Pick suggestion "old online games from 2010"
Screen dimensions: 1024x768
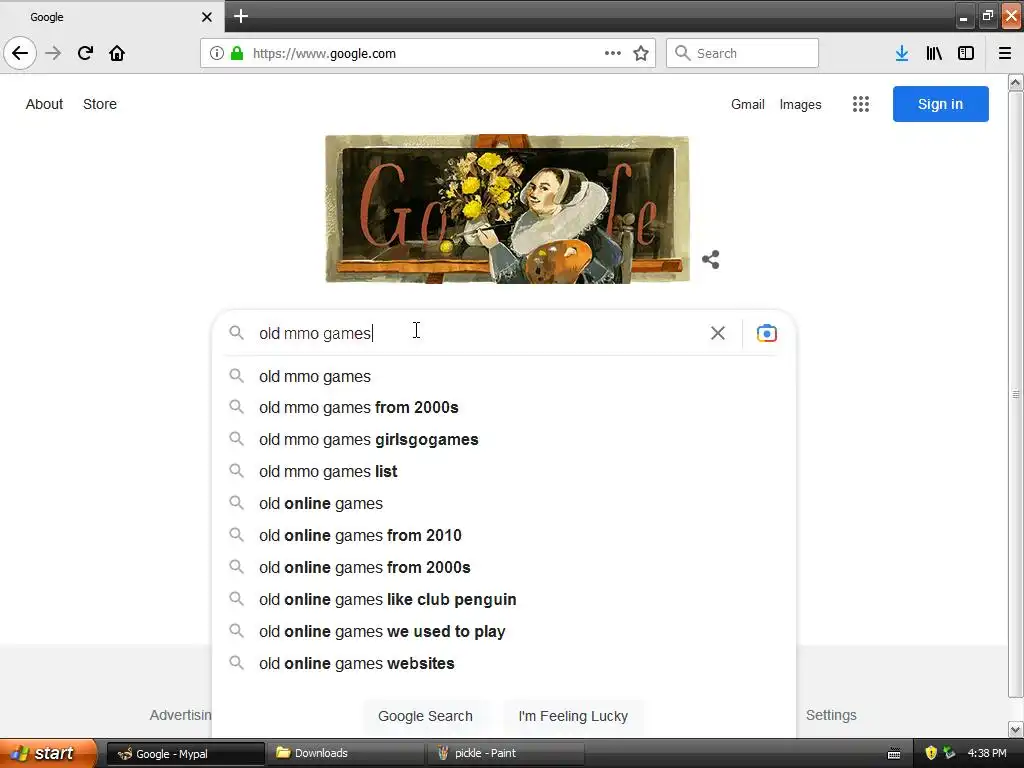(504, 536)
